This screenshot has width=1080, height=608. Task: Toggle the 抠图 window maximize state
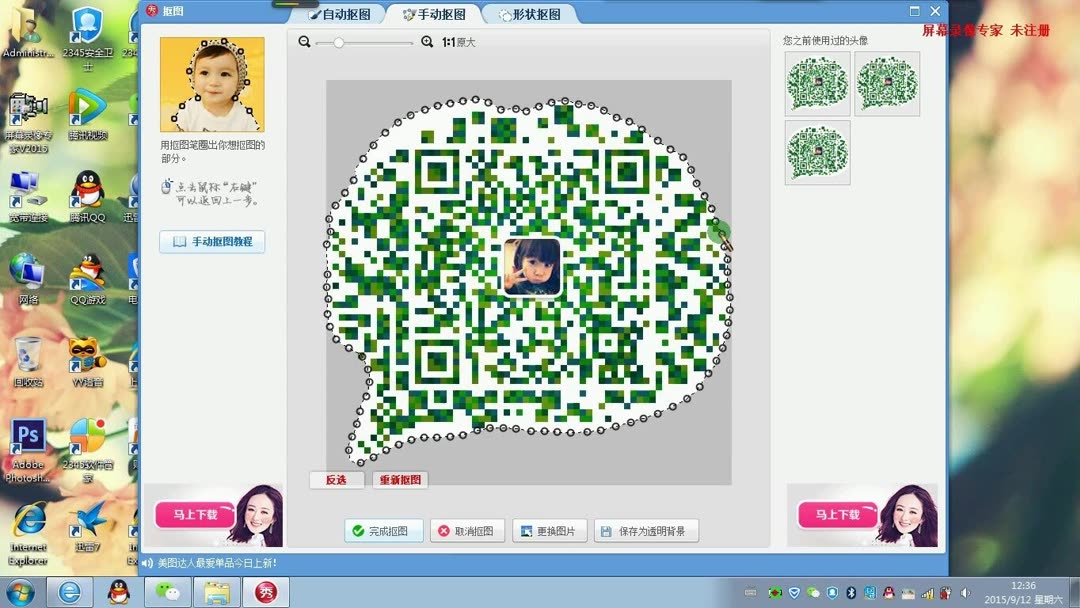(x=913, y=10)
